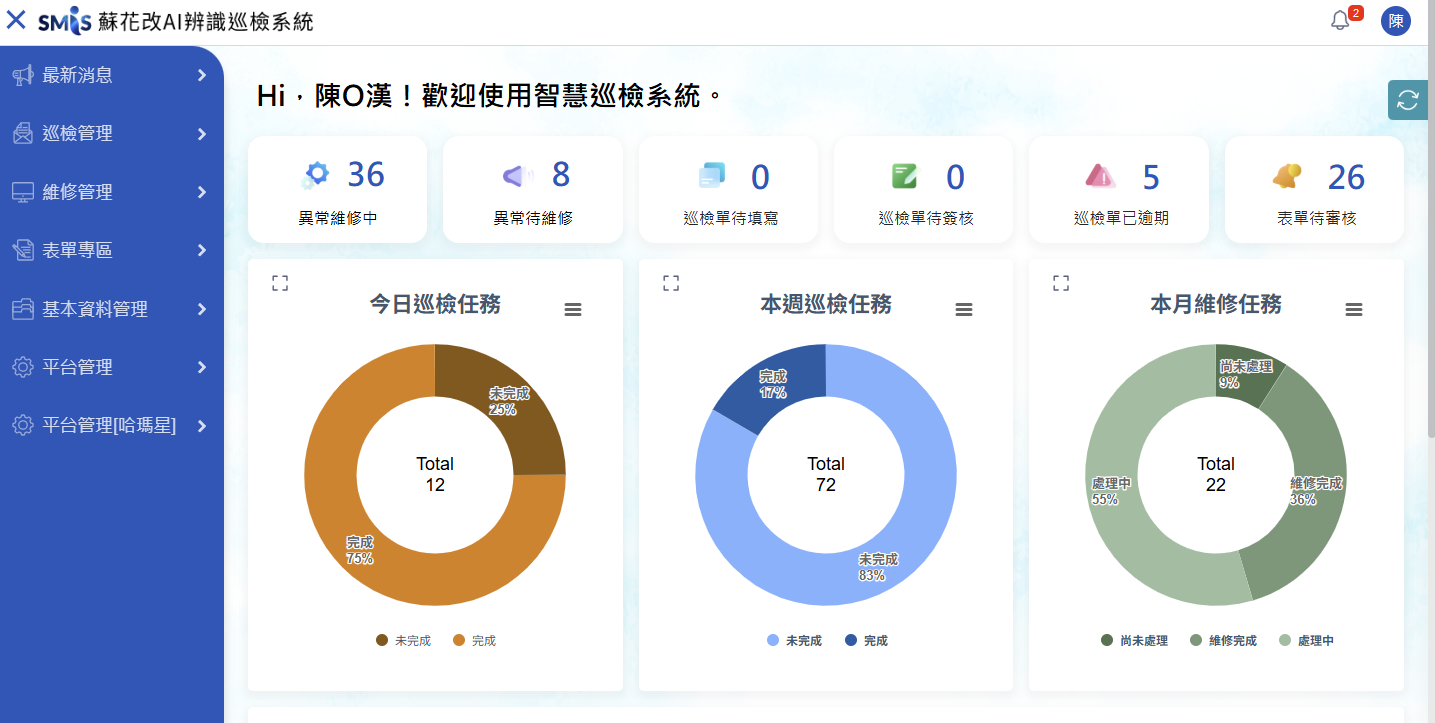Open 本月維修任務 chart hamburger menu
Screen dimensions: 1435x723
click(x=1354, y=310)
